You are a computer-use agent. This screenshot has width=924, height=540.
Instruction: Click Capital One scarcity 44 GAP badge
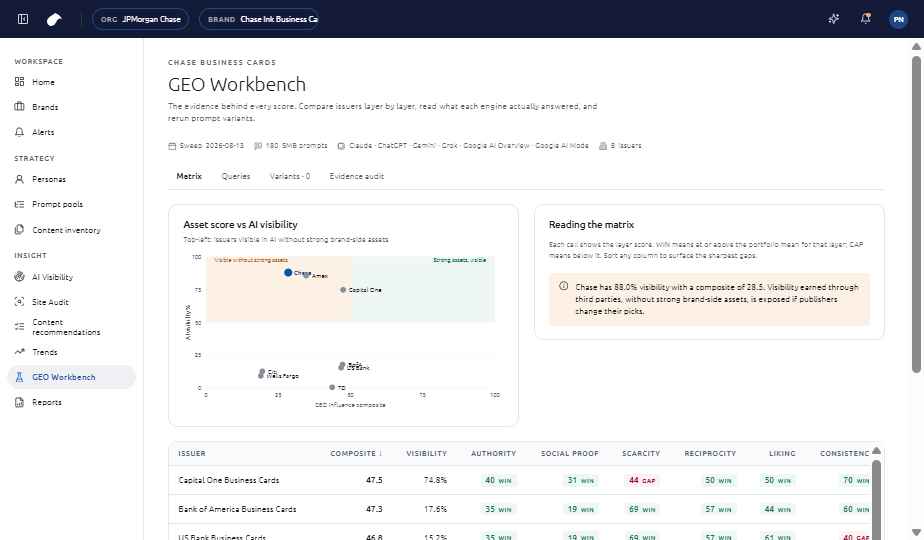[642, 480]
